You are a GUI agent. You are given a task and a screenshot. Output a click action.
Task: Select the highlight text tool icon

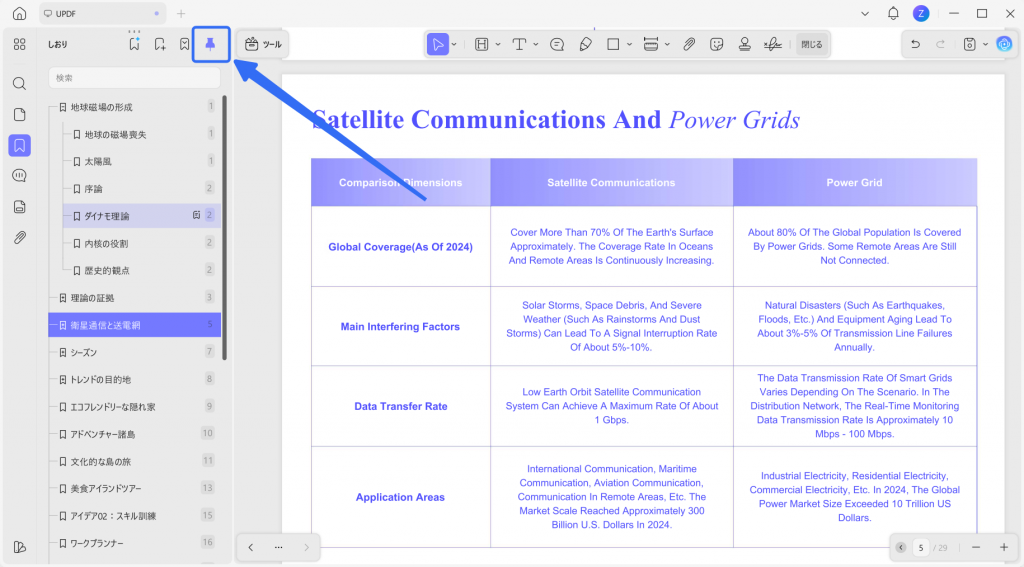[481, 44]
